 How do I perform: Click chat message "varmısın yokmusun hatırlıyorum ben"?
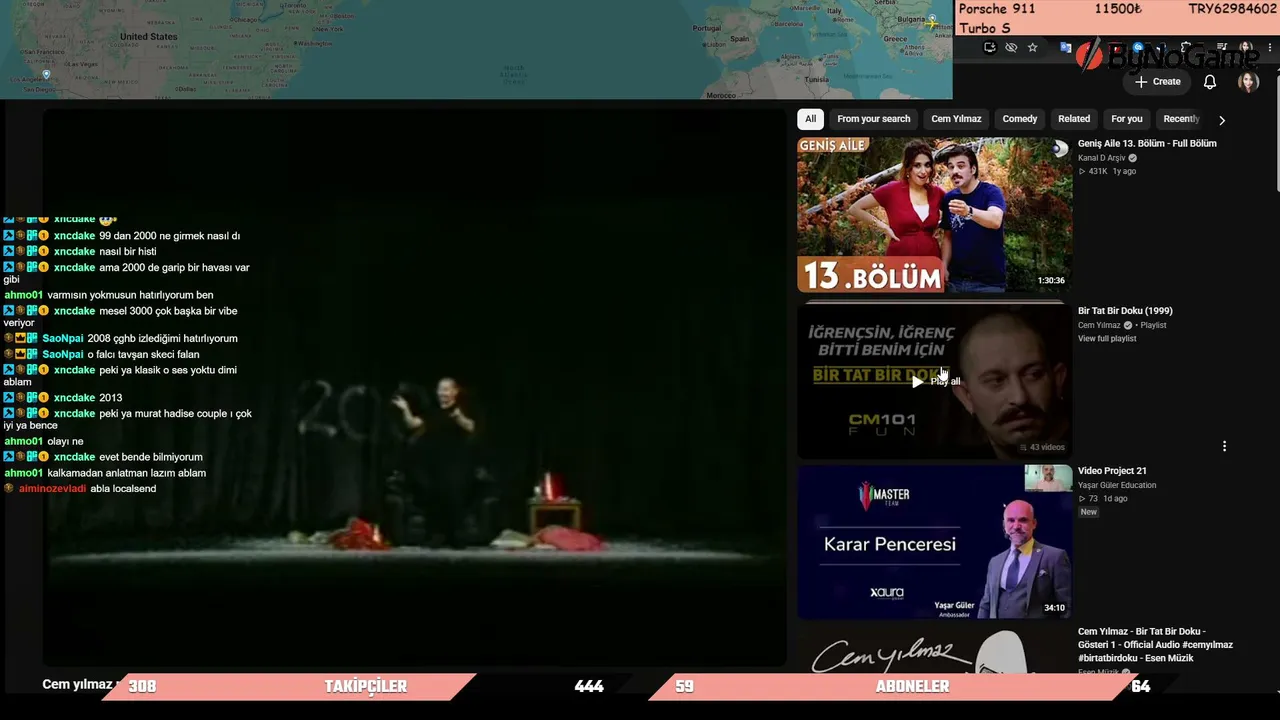[130, 296]
